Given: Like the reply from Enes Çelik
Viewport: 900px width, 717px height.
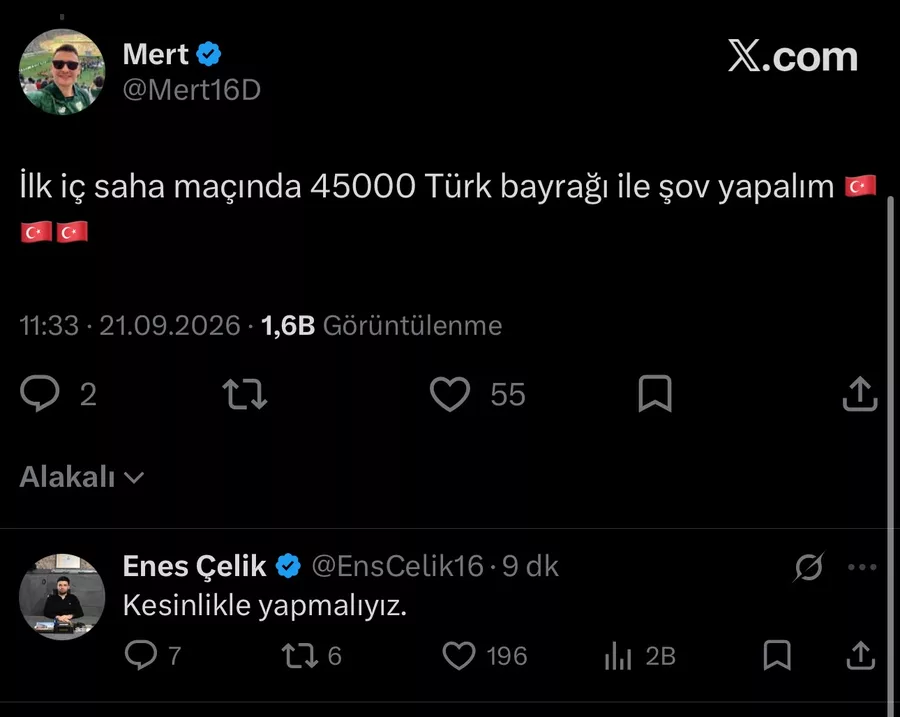Looking at the screenshot, I should [459, 656].
